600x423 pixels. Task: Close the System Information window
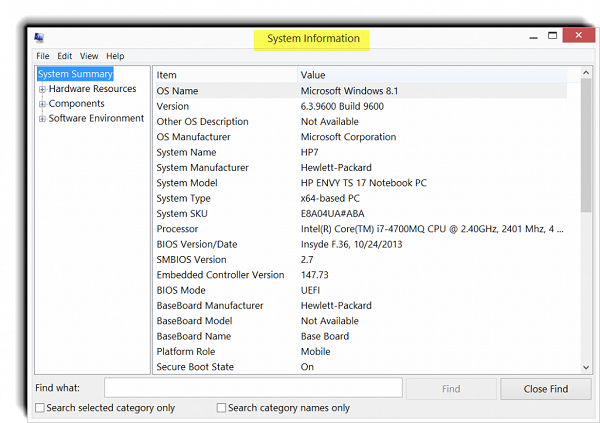579,37
